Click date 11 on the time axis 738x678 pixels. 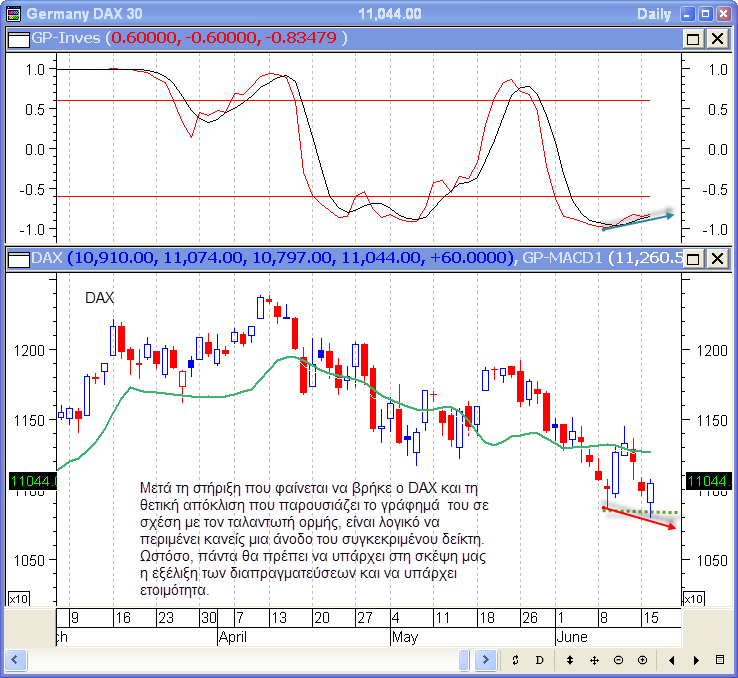point(442,618)
